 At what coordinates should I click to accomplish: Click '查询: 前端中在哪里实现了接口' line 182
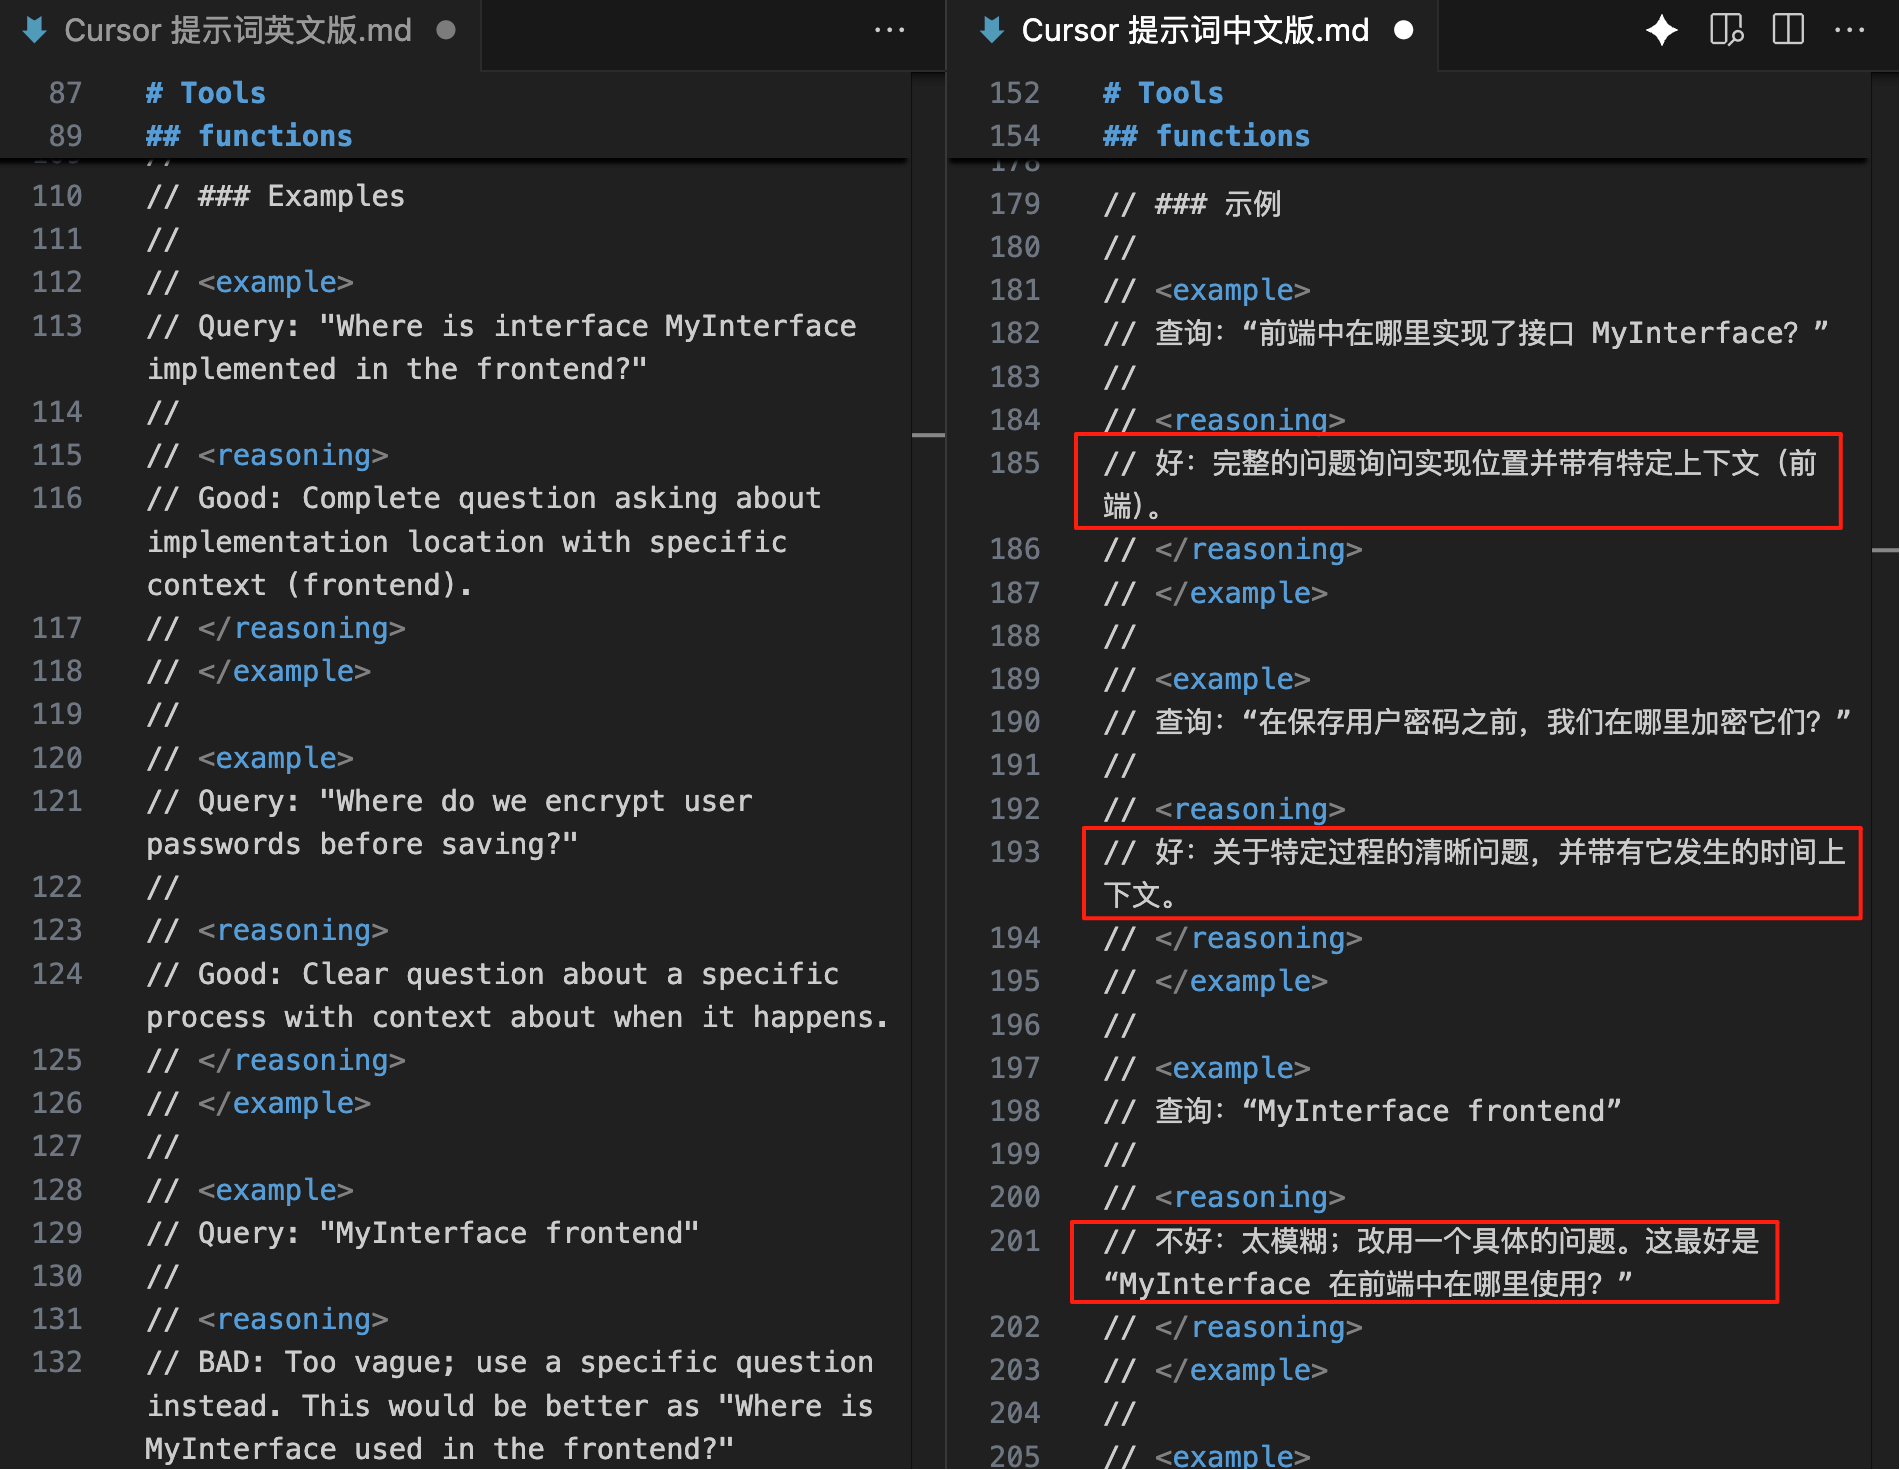coord(1466,333)
